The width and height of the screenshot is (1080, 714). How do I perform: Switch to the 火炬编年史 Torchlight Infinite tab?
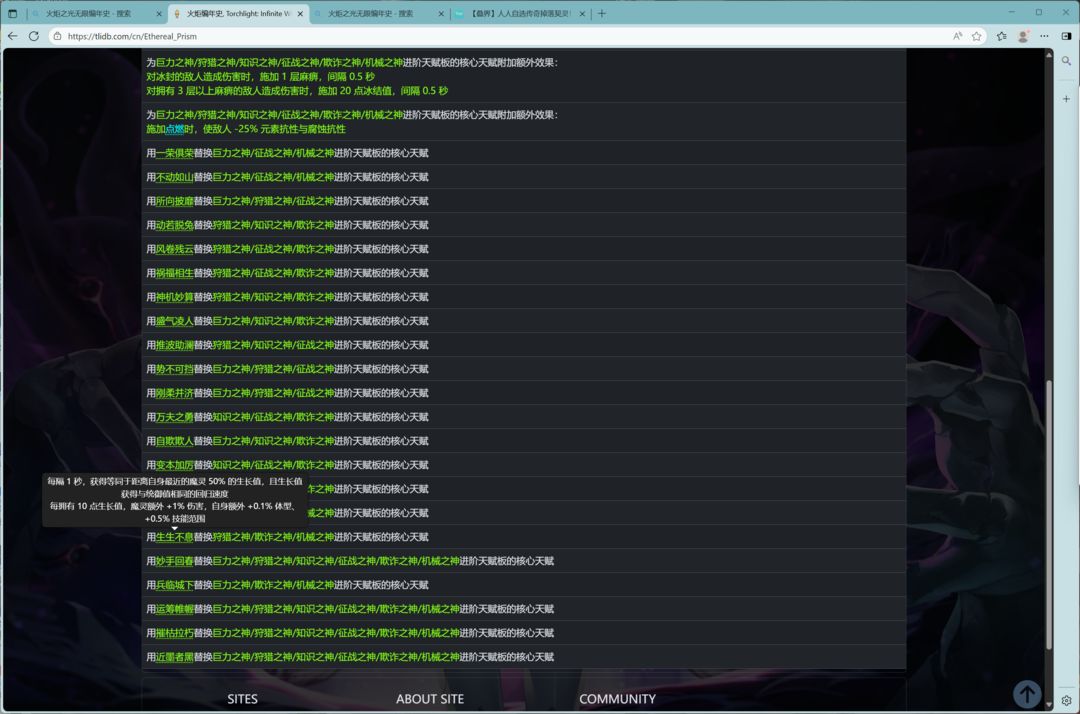(x=238, y=14)
